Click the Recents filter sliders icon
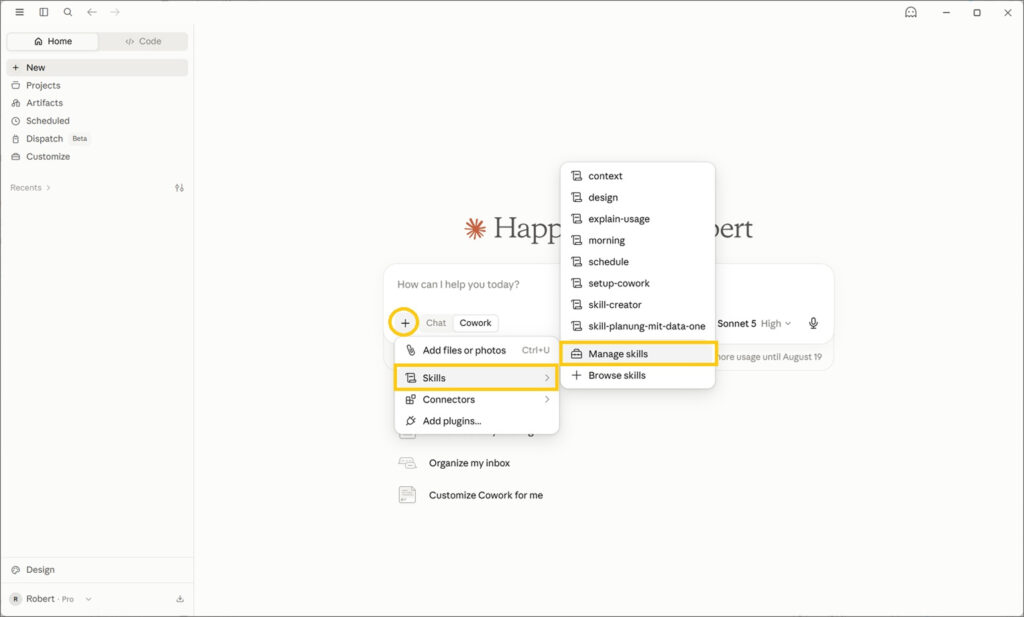1024x617 pixels. (180, 188)
